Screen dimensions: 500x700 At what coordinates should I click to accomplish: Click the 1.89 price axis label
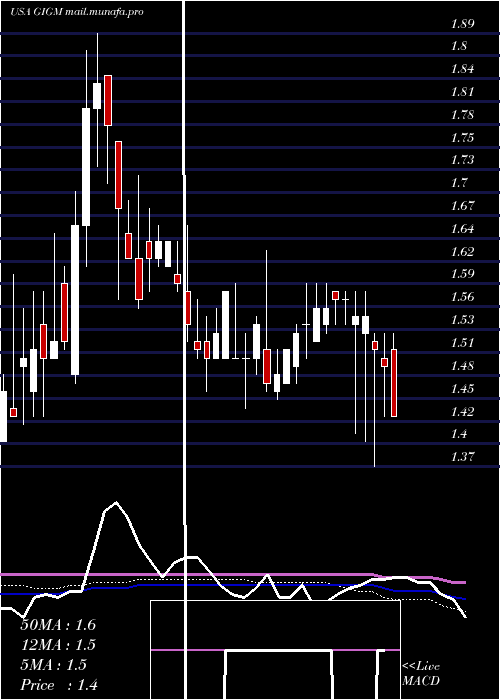[462, 24]
